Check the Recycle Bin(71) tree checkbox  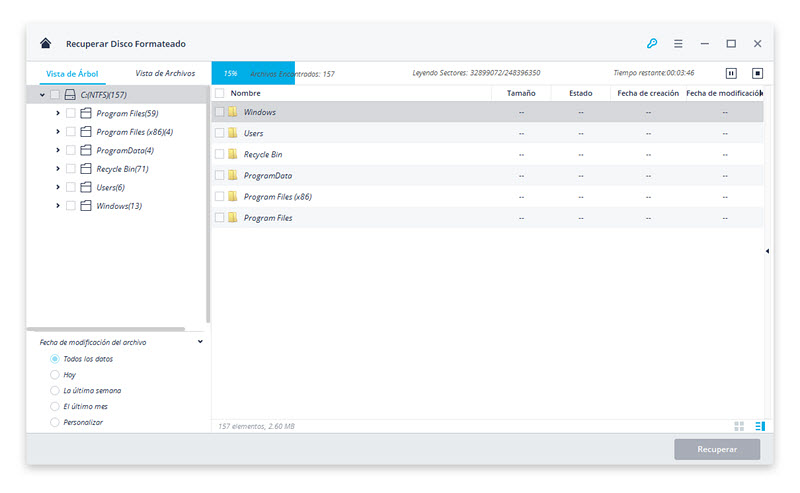71,168
